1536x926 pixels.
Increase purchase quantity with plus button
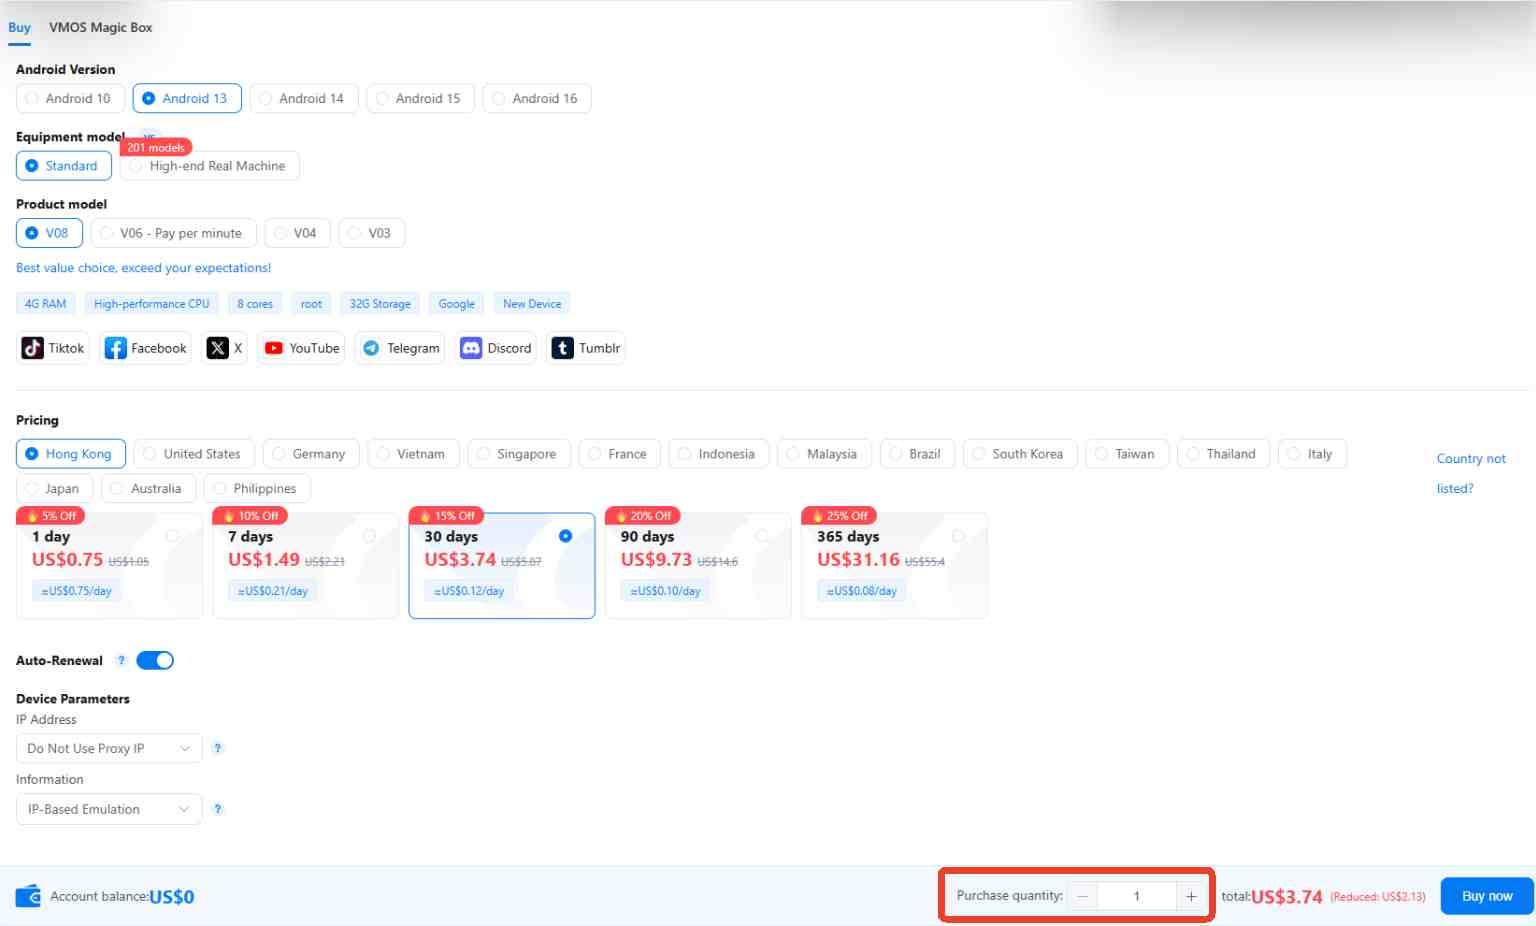[1191, 895]
